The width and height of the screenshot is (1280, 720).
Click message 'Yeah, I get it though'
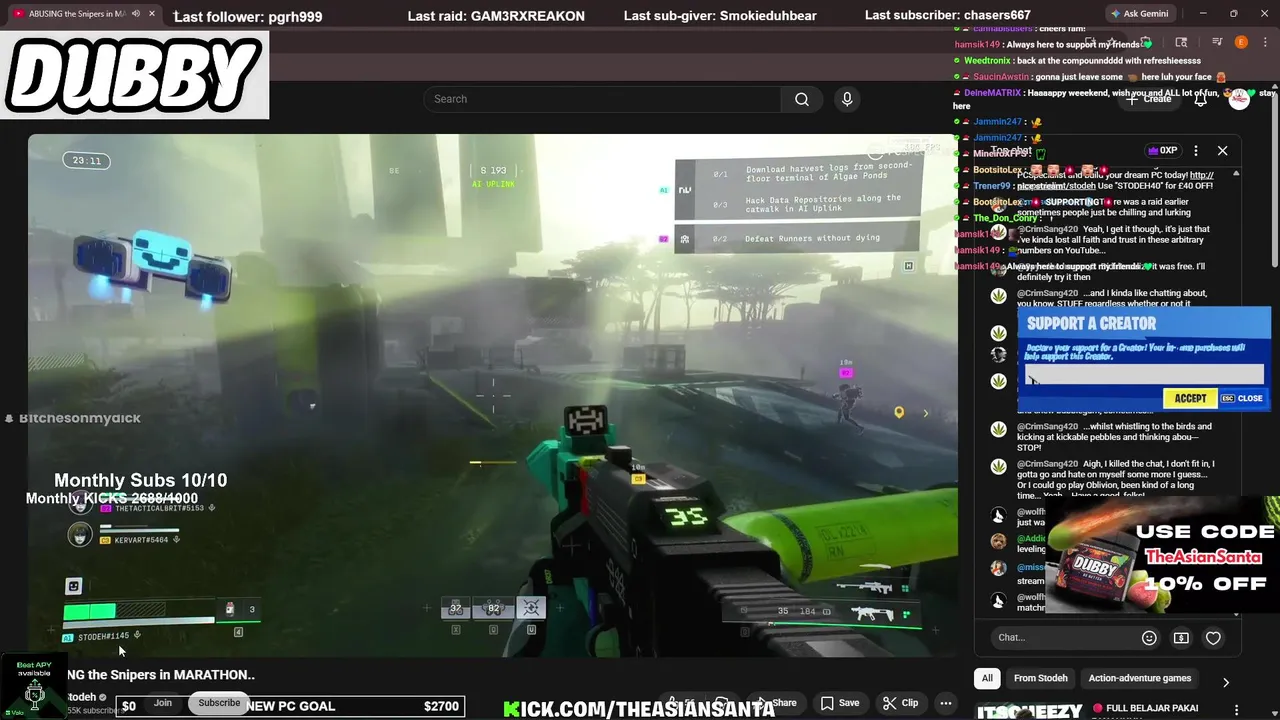(x=1114, y=240)
